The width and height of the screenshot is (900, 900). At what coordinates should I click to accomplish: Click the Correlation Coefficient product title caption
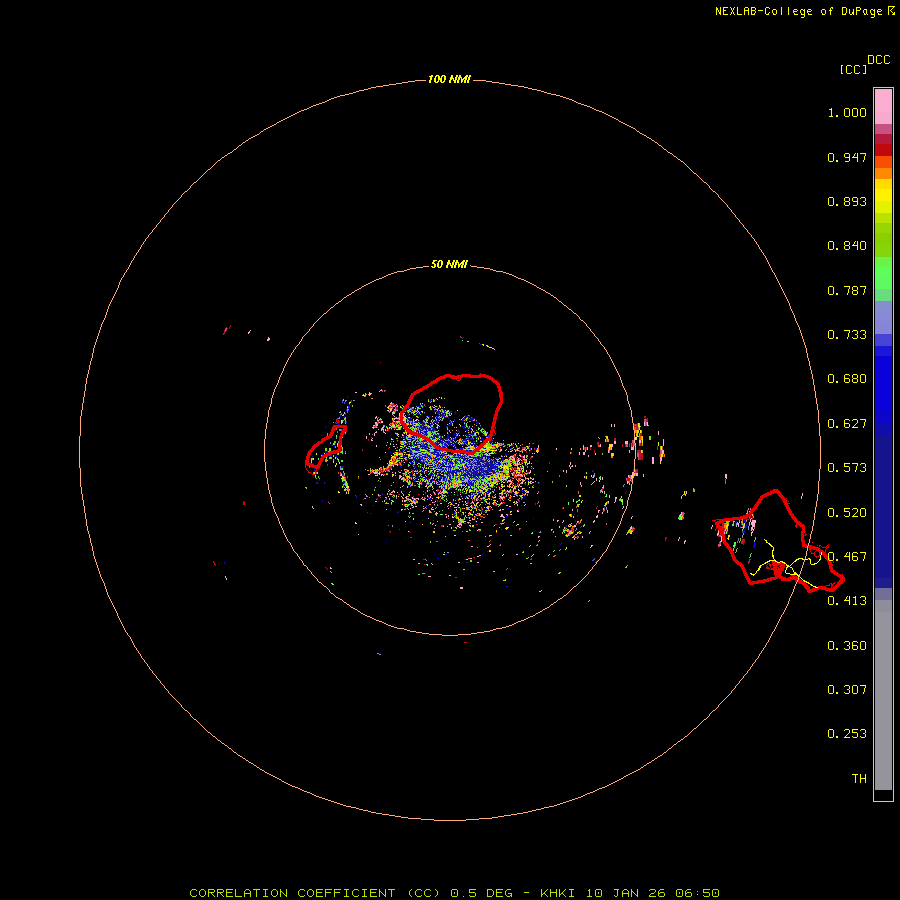454,893
